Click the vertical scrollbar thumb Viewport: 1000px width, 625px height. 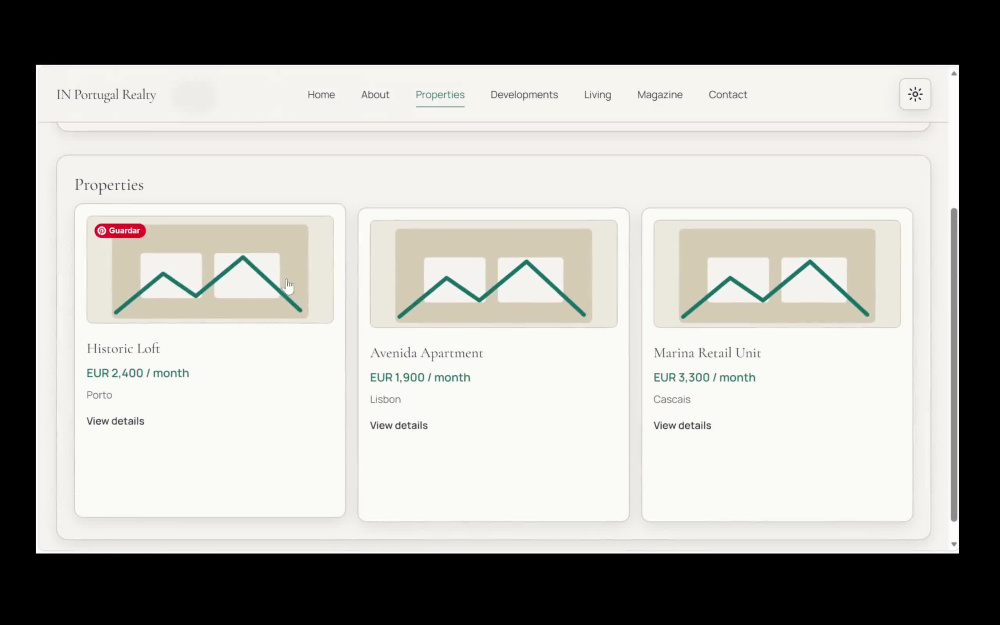(x=953, y=365)
